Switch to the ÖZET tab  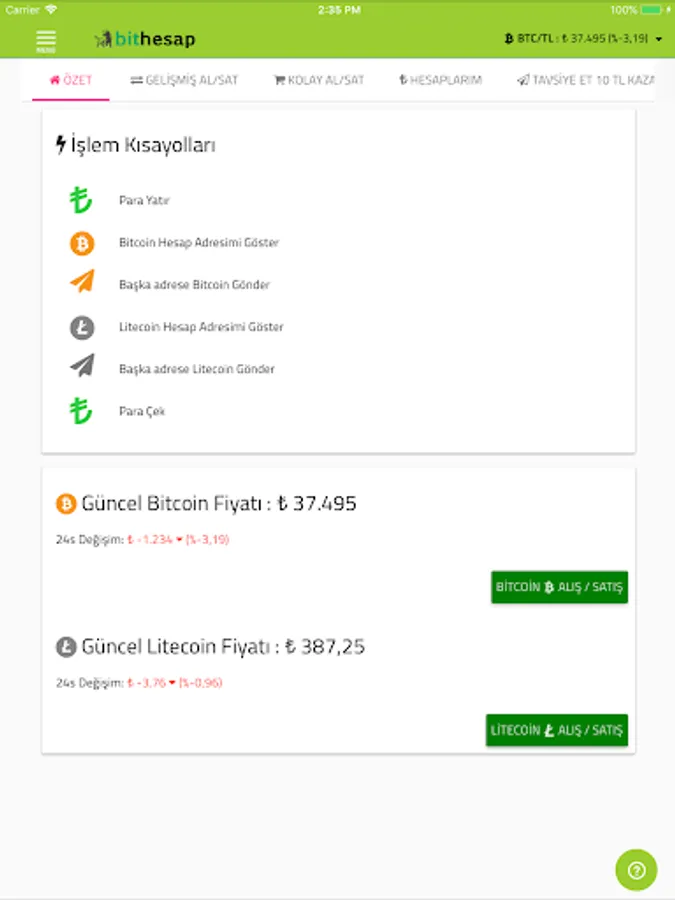click(70, 80)
